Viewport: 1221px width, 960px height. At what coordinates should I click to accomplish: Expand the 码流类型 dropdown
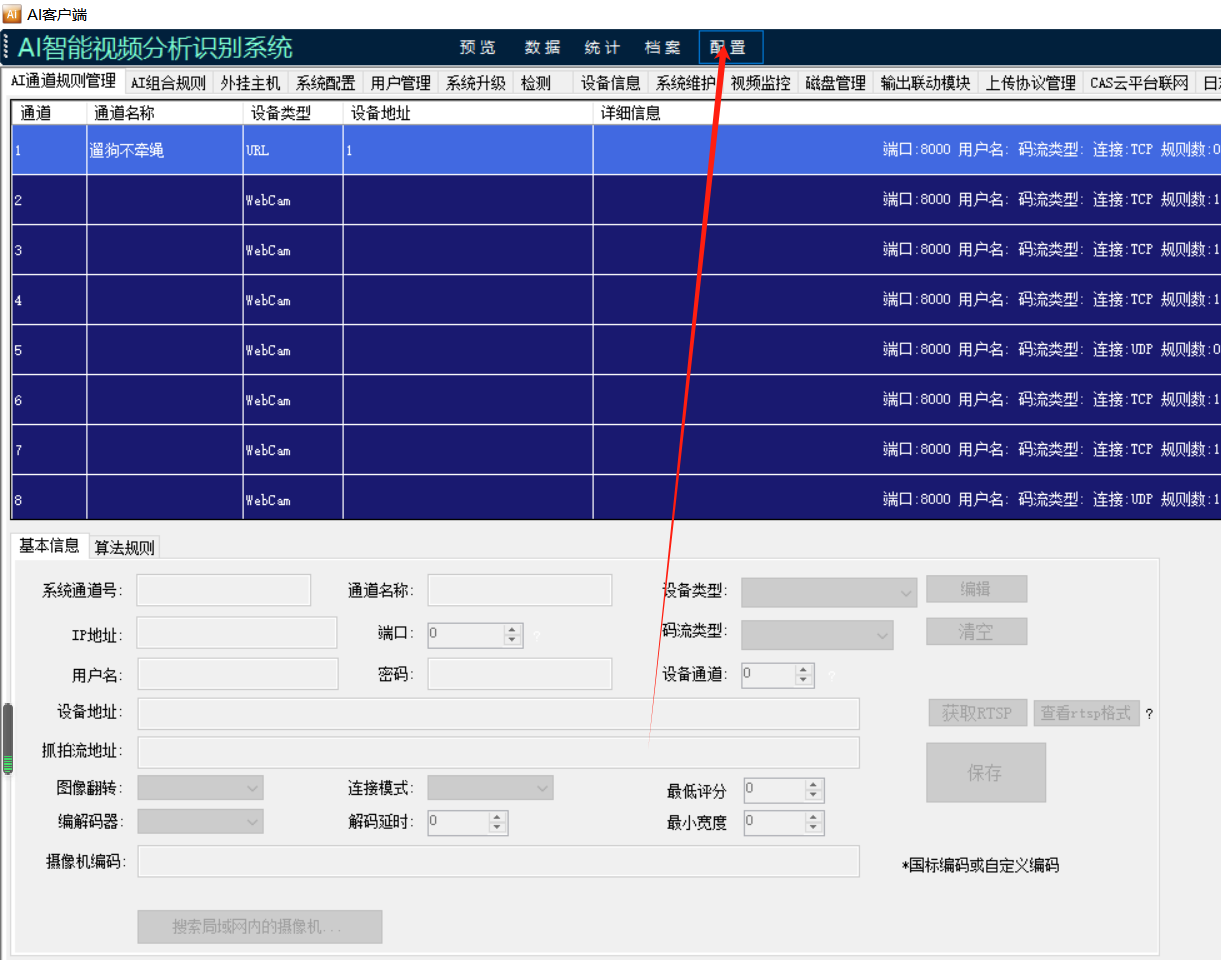[x=817, y=634]
